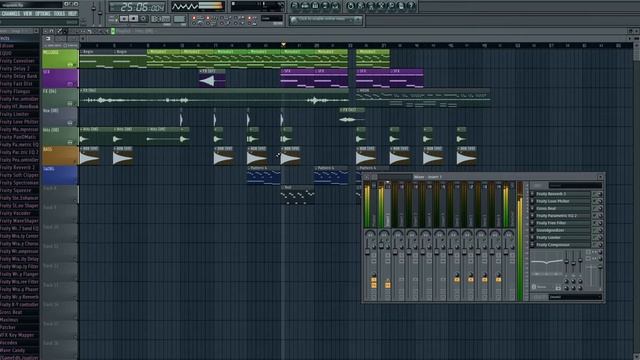Viewport: 640px width, 360px height.
Task: Select Fruity Flanger in browser list
Action: pyautogui.click(x=15, y=91)
